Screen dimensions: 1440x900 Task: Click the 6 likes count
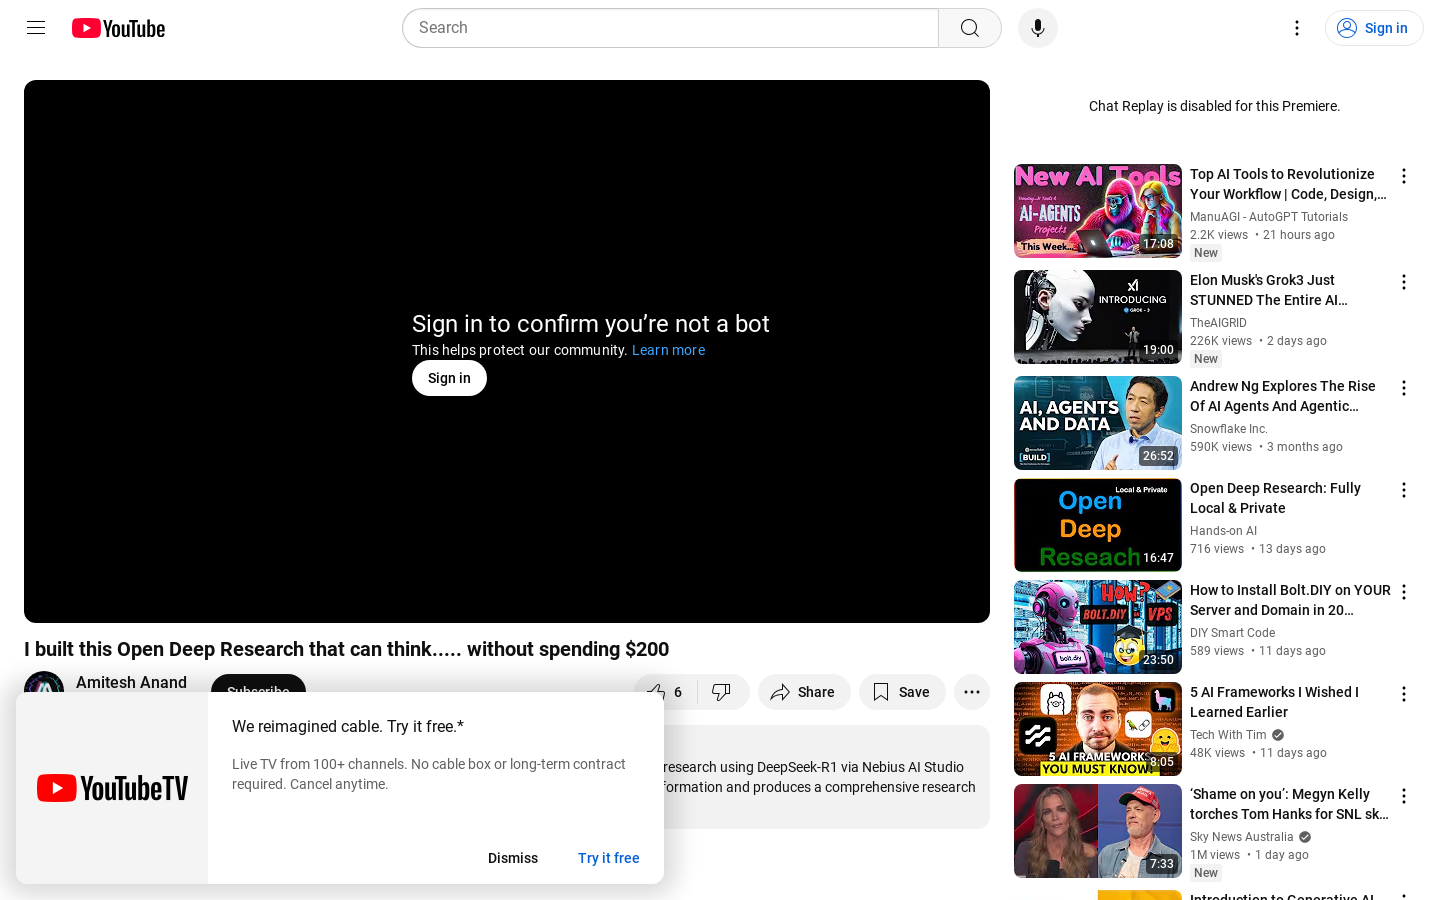click(678, 692)
